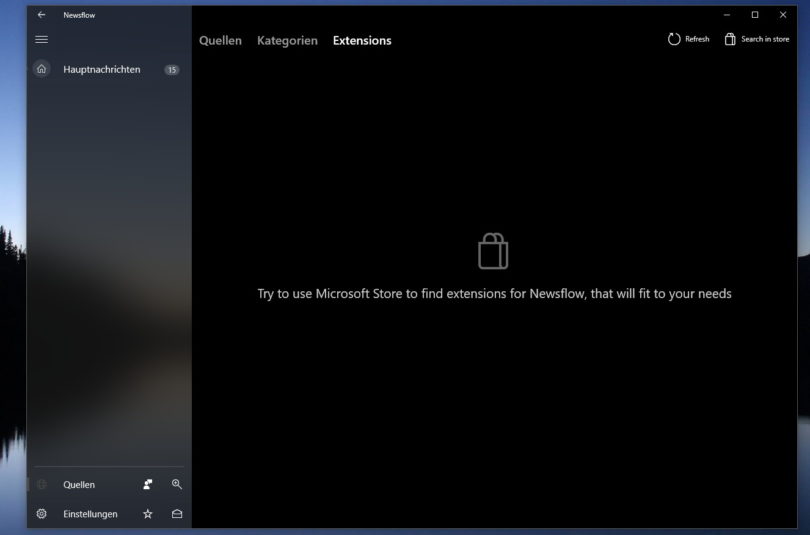Click the magnifier plus search icon
Viewport: 810px width, 535px height.
tap(177, 484)
